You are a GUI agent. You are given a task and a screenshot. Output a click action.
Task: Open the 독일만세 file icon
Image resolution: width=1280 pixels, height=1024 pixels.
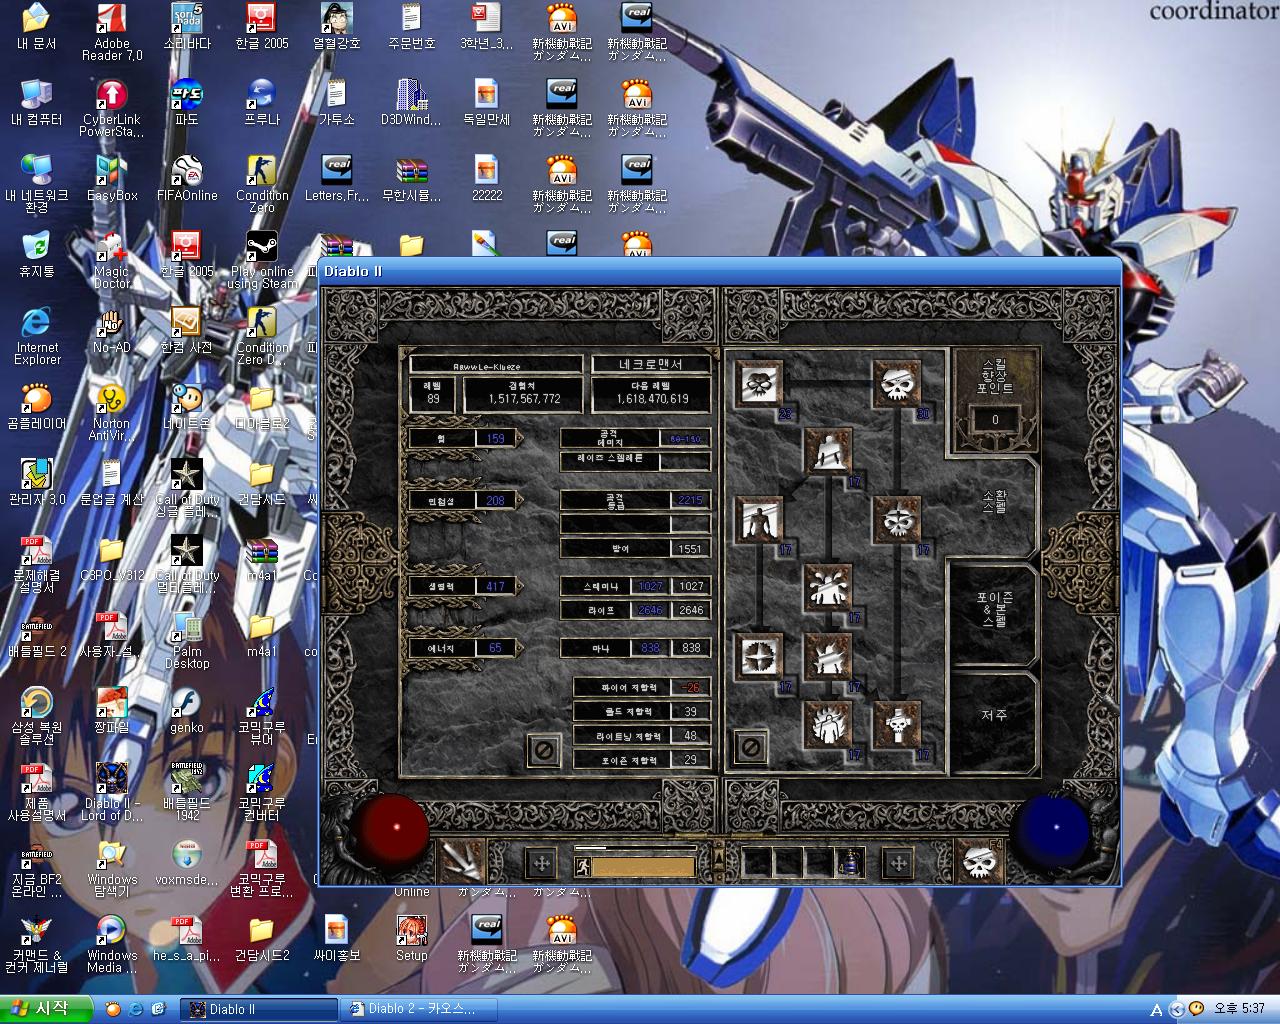tap(487, 103)
